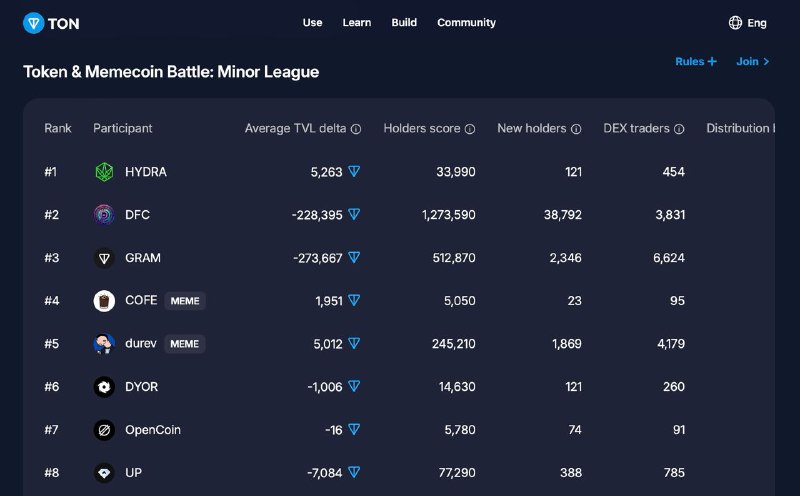Screen dimensions: 800x496
Task: Click new holders value 38,792
Action: [563, 215]
